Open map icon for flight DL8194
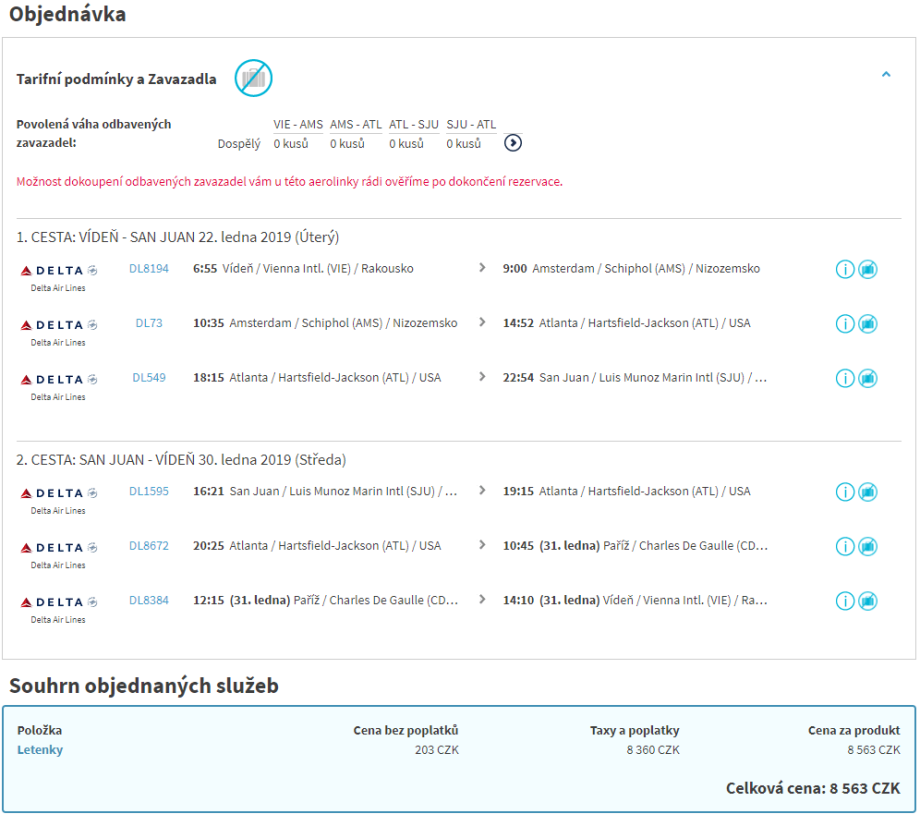The image size is (920, 814). click(x=868, y=270)
